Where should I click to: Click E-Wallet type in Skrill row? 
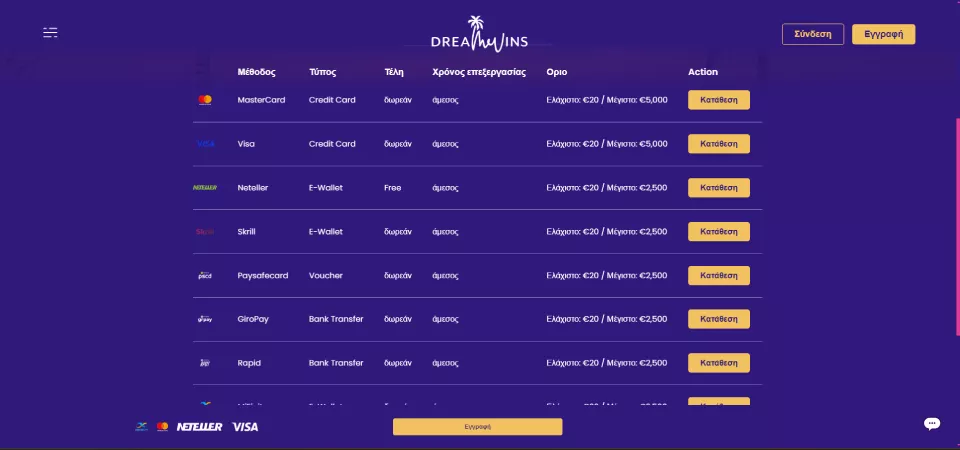pyautogui.click(x=326, y=231)
